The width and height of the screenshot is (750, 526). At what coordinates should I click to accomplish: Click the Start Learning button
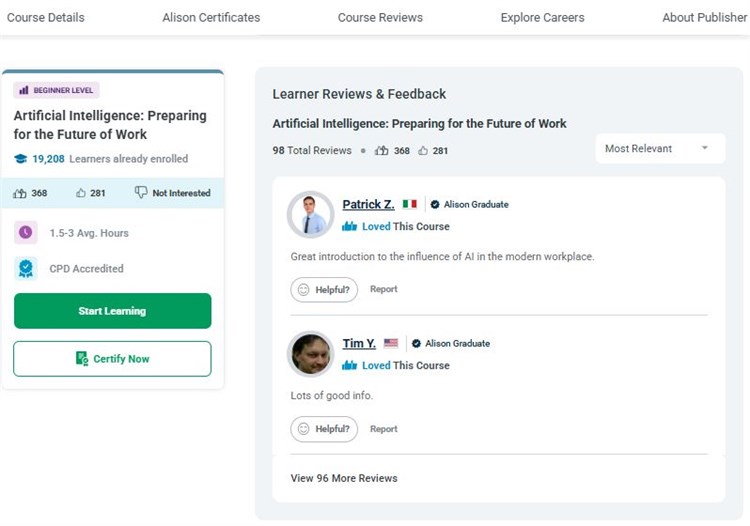tap(112, 311)
